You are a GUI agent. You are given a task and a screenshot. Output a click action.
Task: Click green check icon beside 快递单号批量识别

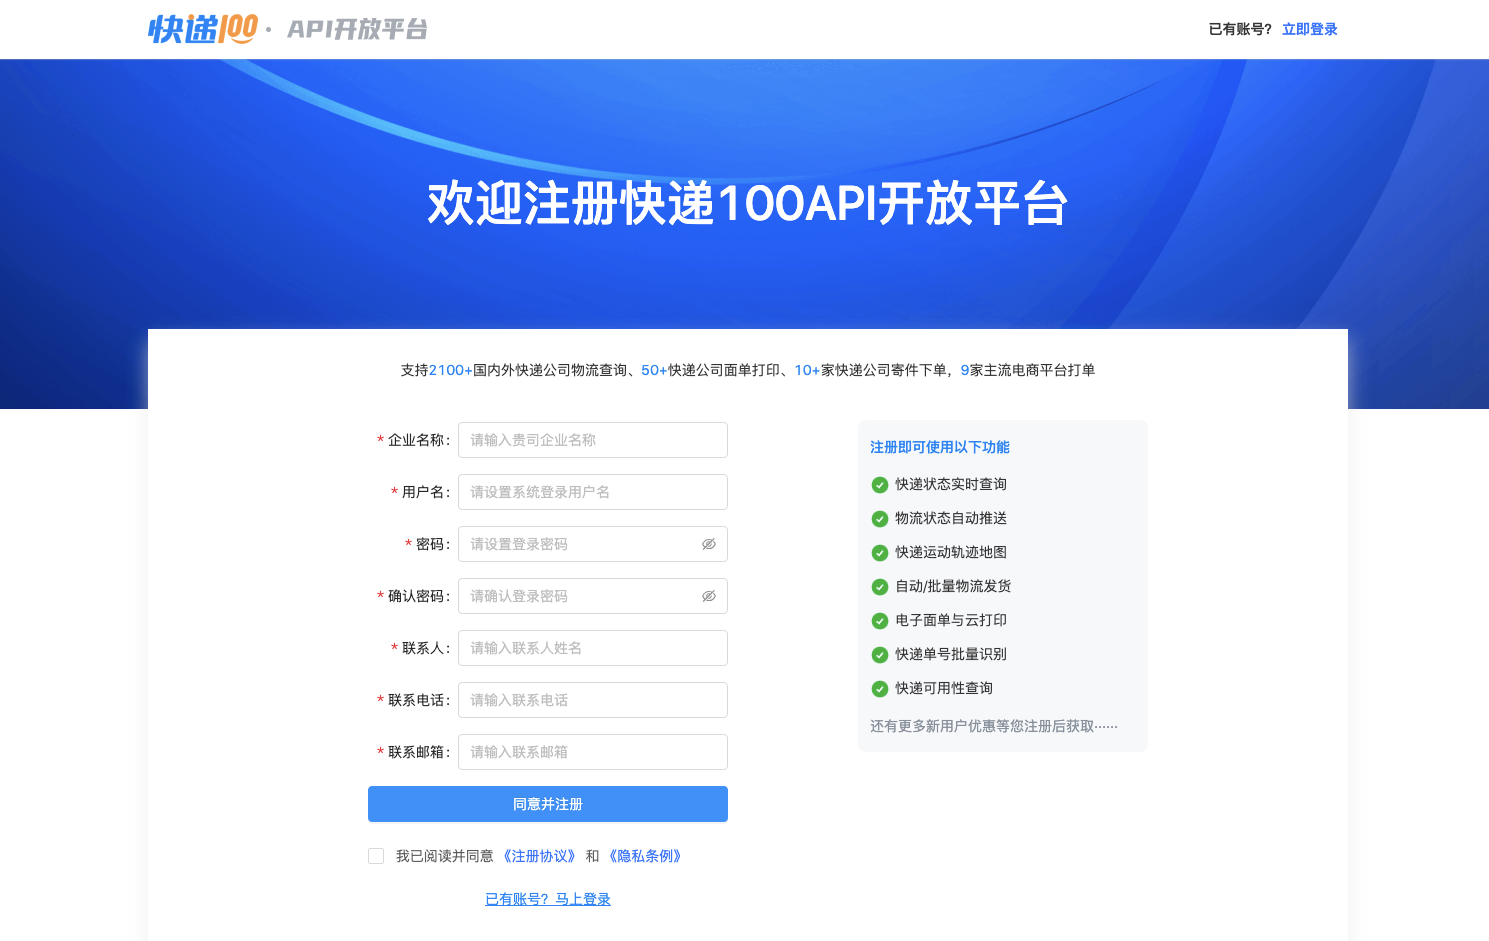pos(880,655)
